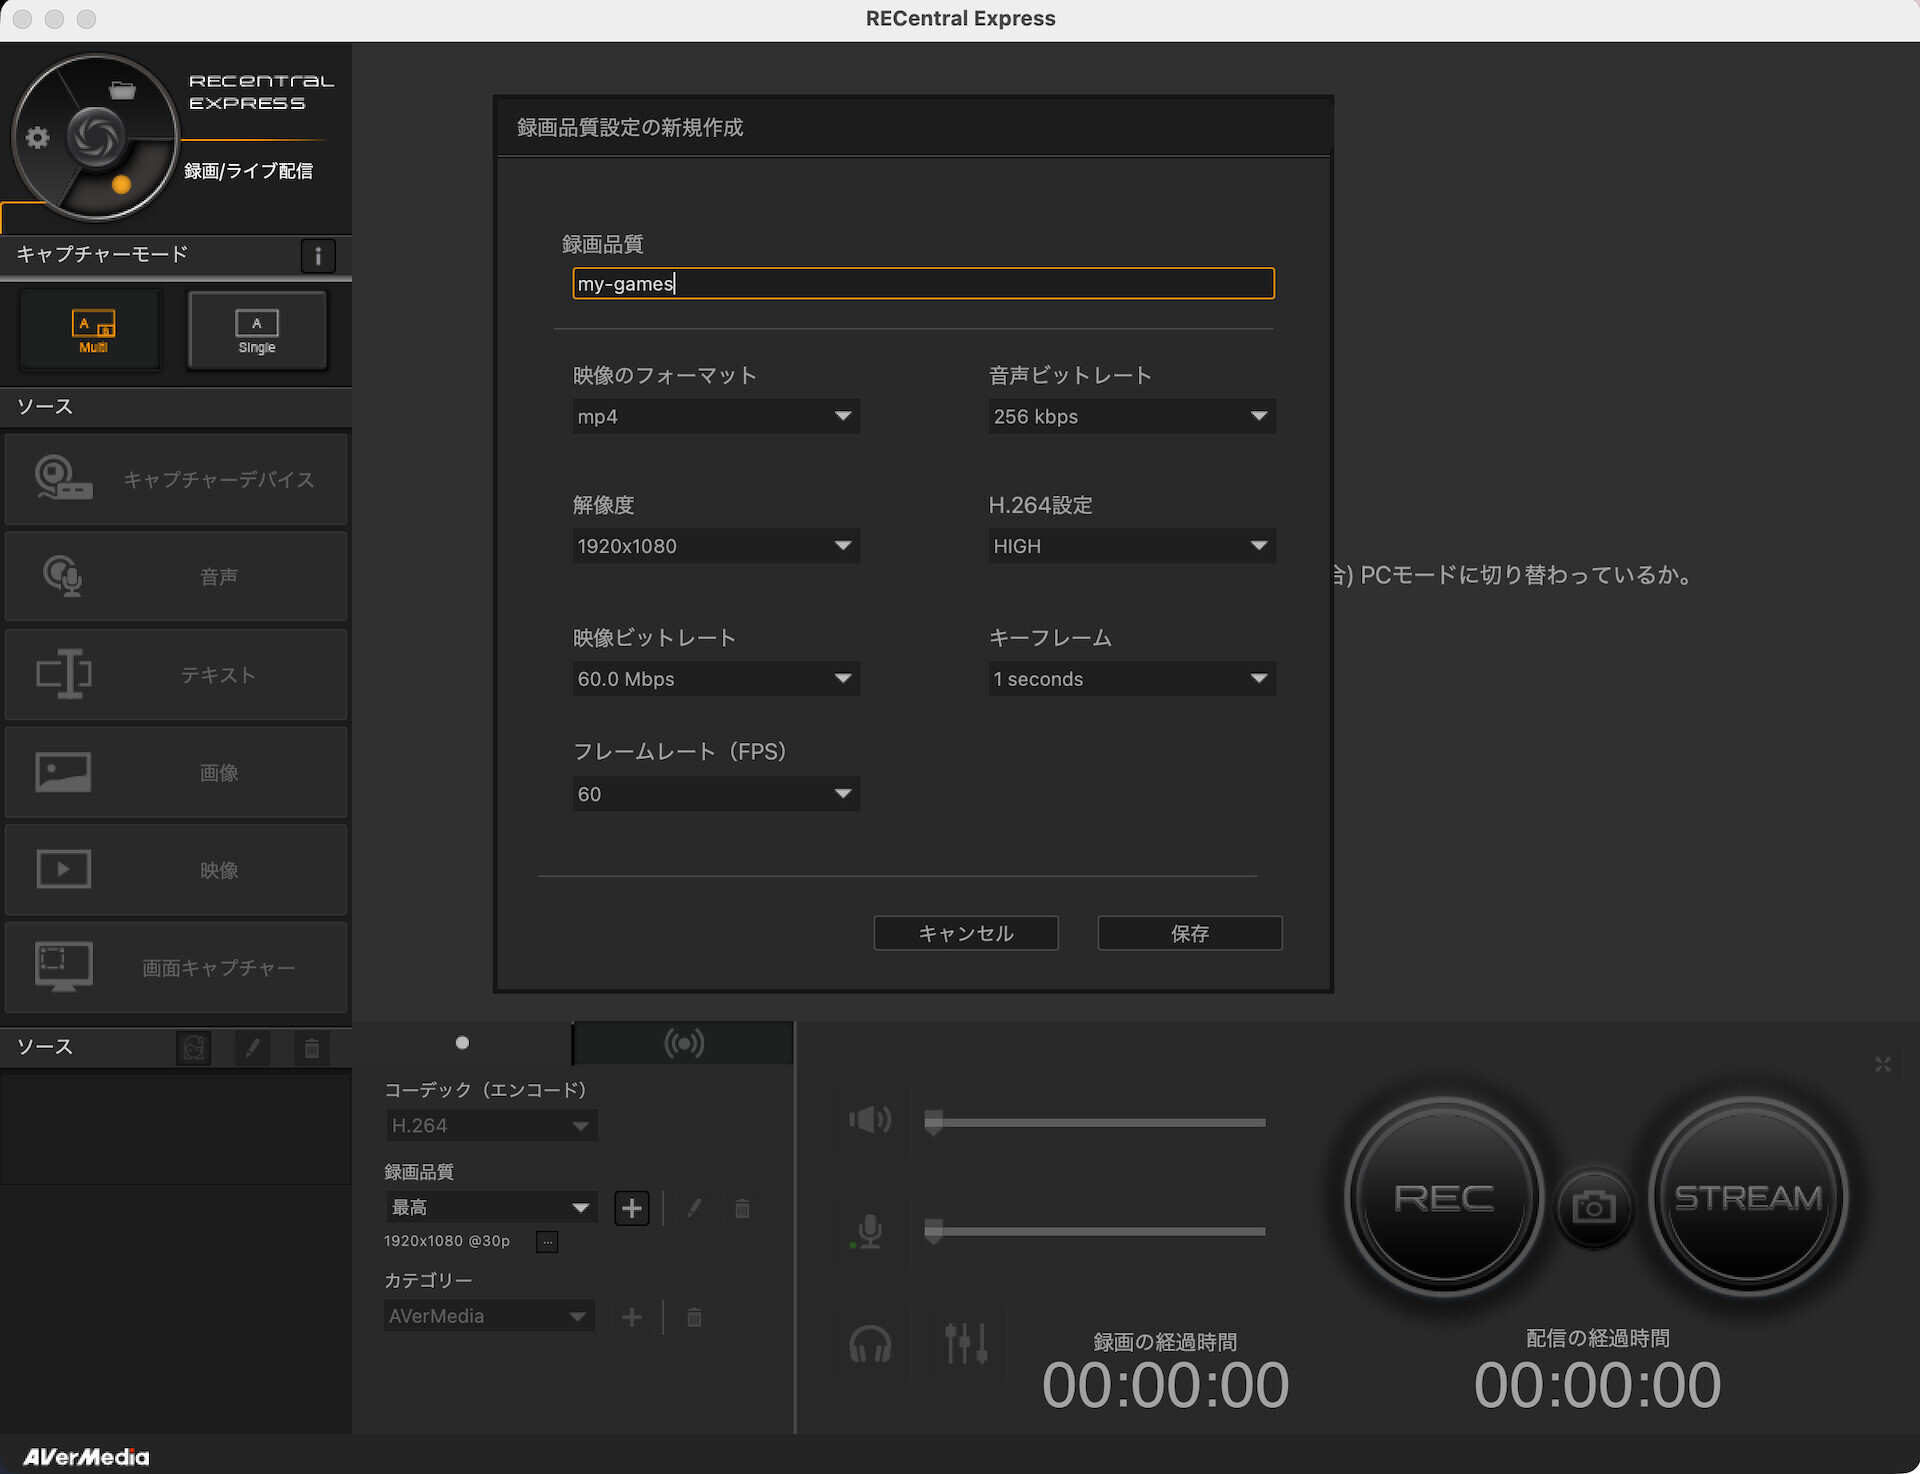The image size is (1920, 1474).
Task: Switch to Multi capture mode
Action: [x=93, y=330]
